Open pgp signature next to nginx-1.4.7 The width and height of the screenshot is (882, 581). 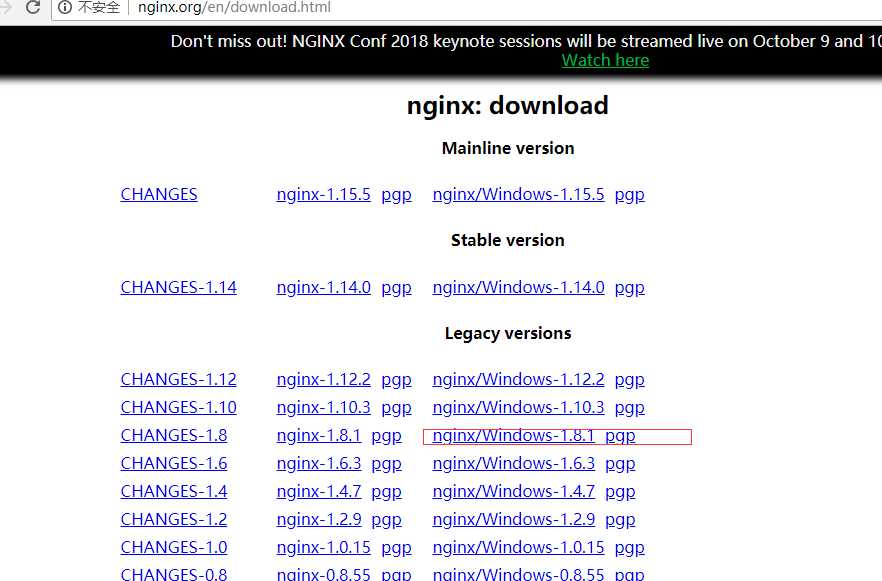pyautogui.click(x=386, y=492)
